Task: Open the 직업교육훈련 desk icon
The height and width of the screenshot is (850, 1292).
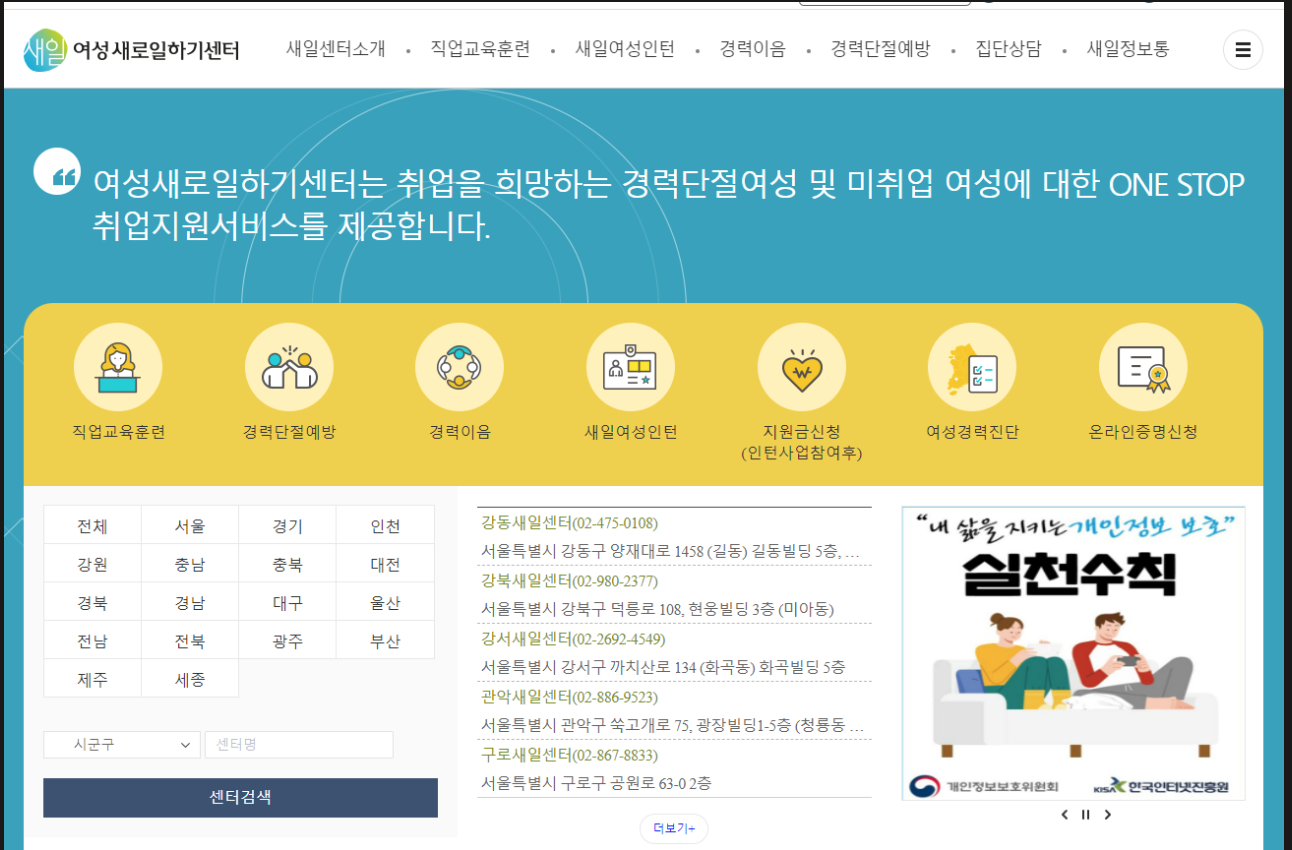Action: point(118,367)
